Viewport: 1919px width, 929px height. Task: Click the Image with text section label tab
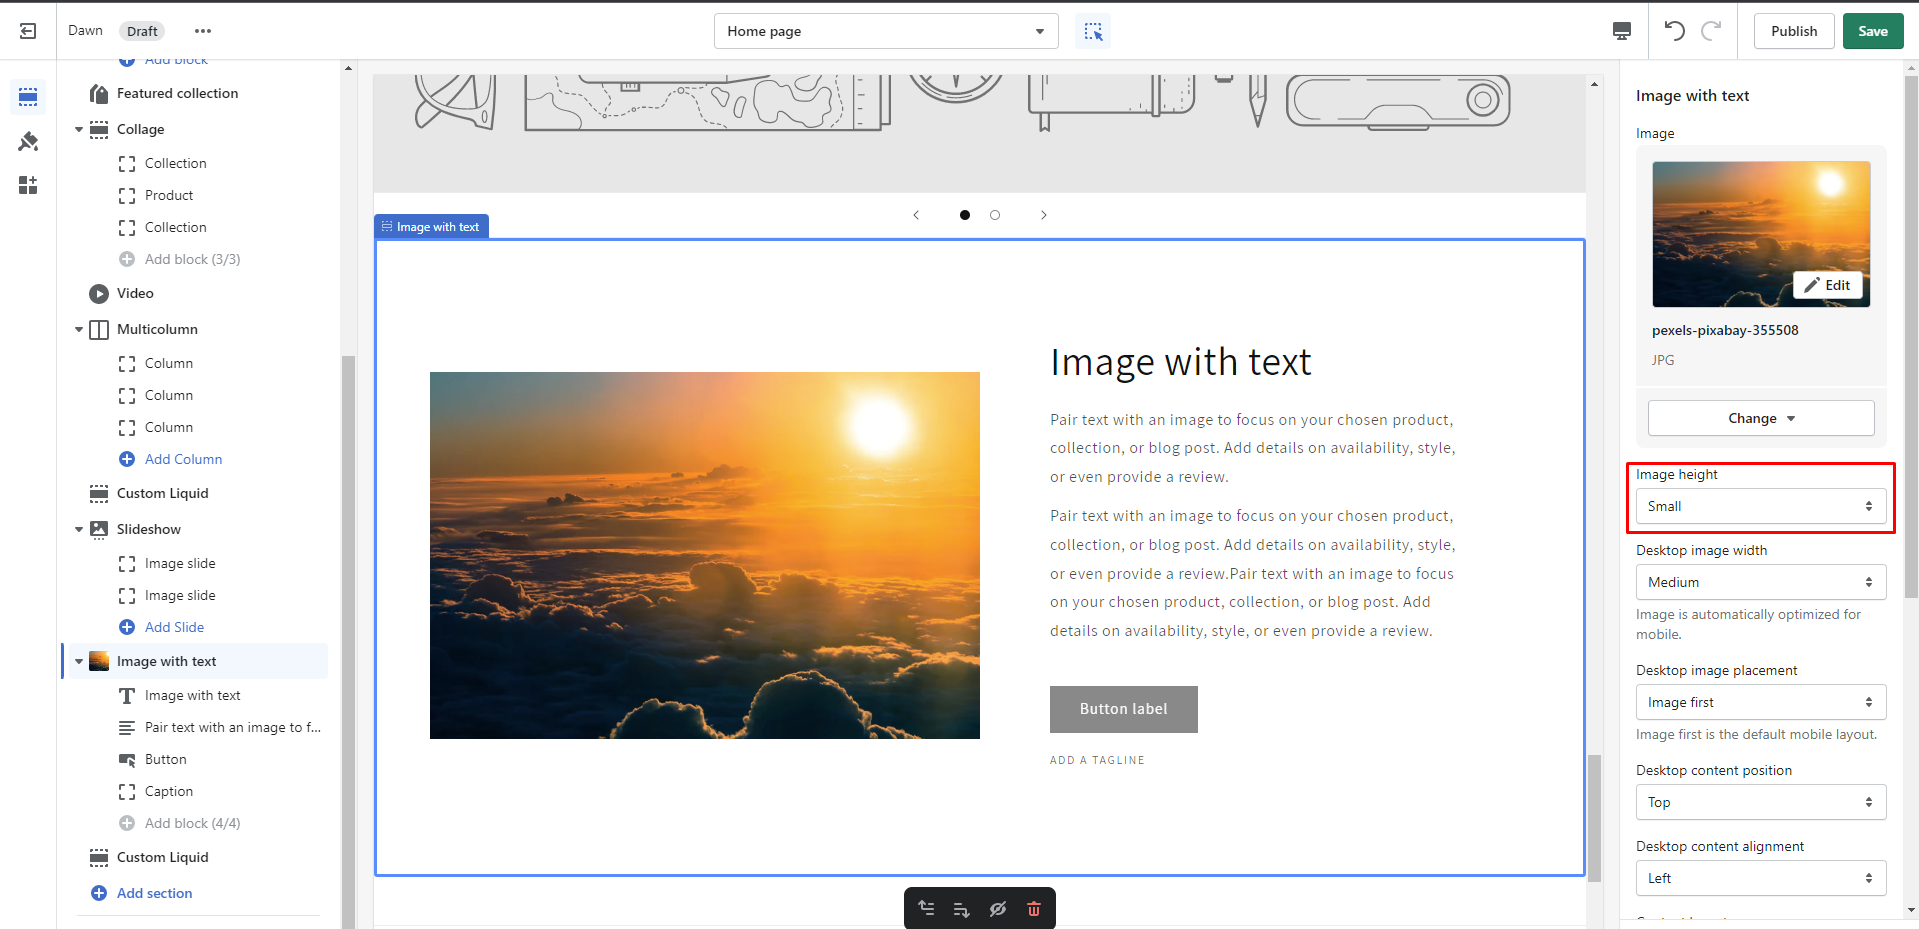coord(431,227)
